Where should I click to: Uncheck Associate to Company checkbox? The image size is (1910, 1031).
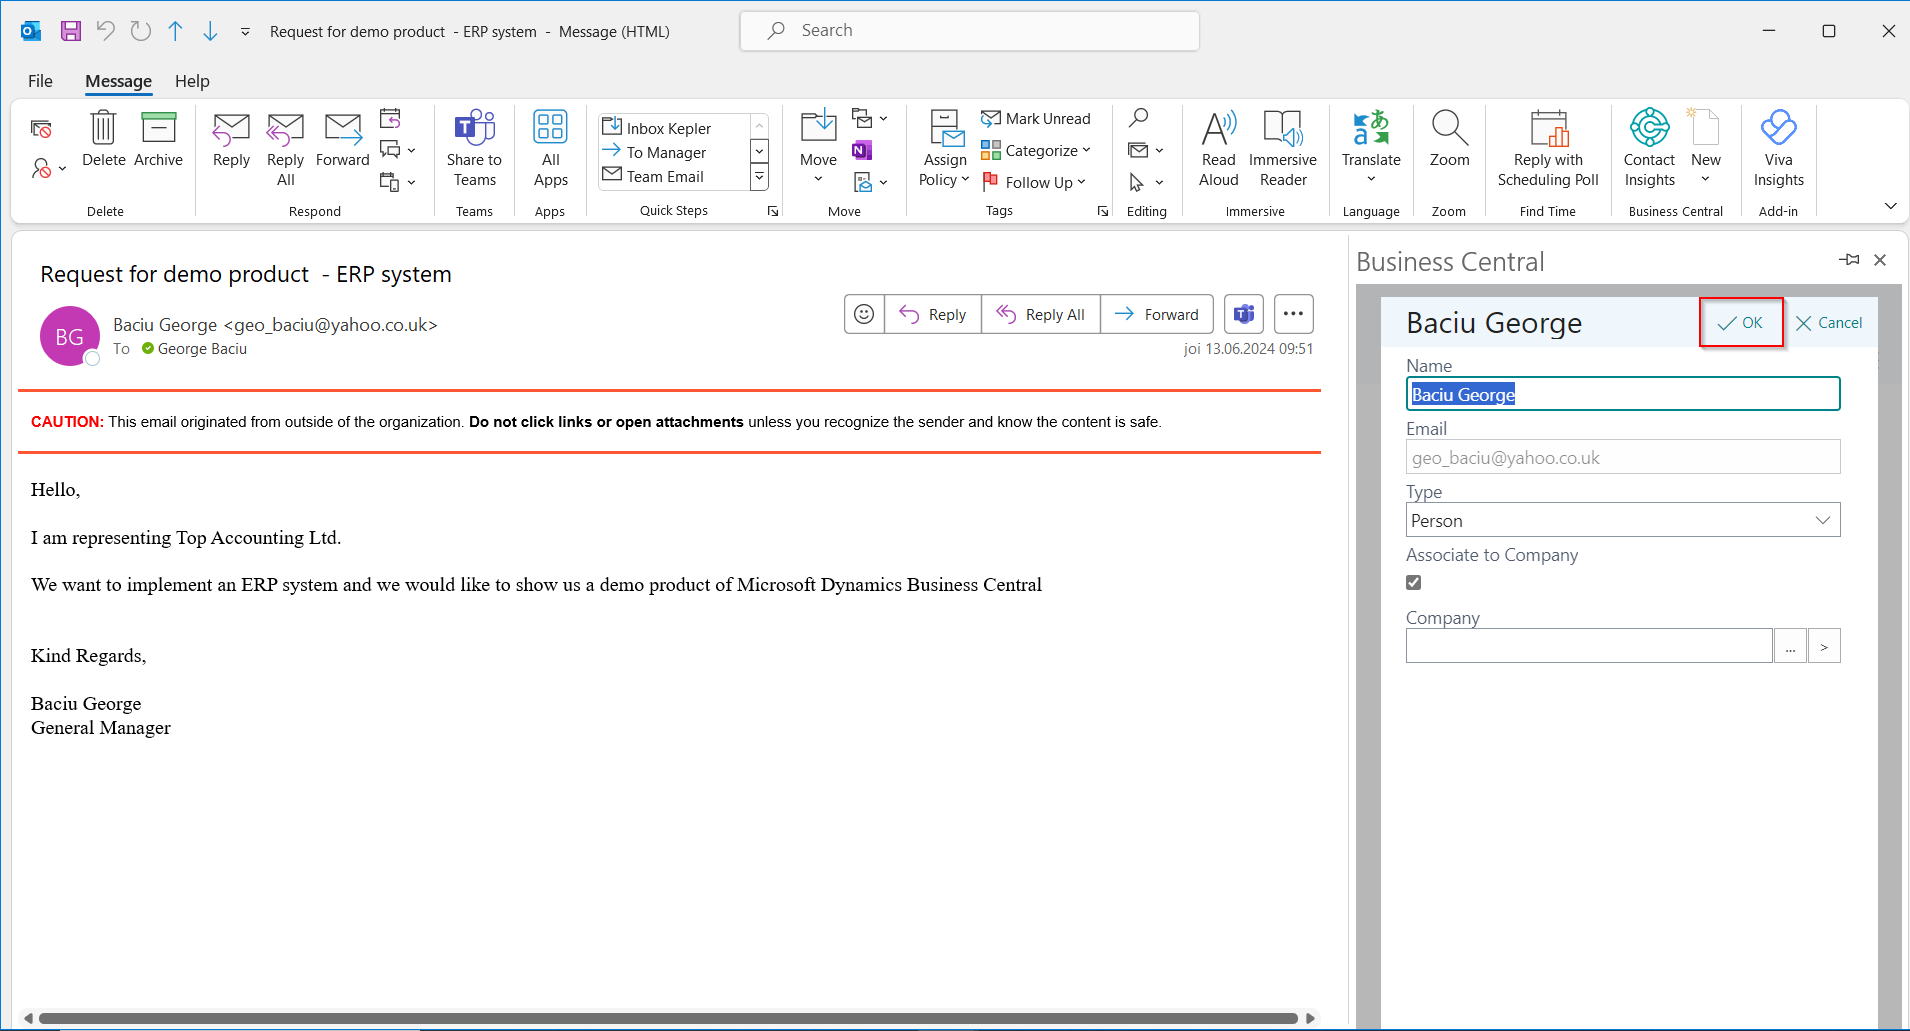[x=1413, y=582]
